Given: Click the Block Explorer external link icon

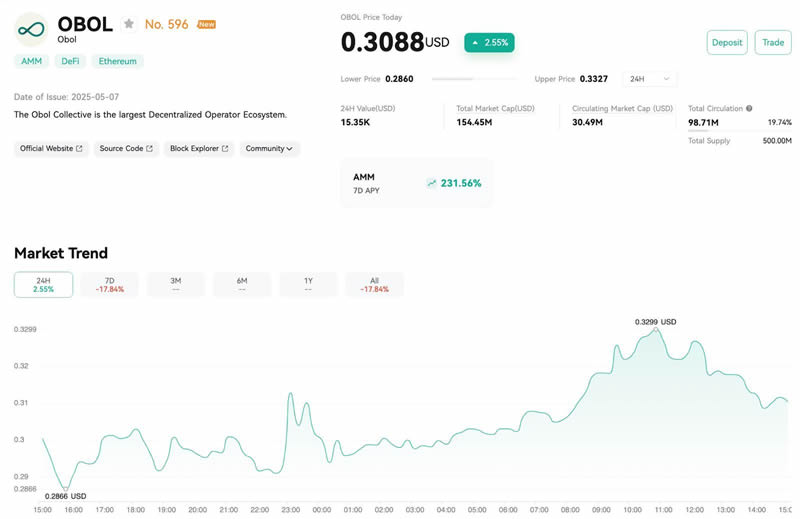Looking at the screenshot, I should 225,149.
